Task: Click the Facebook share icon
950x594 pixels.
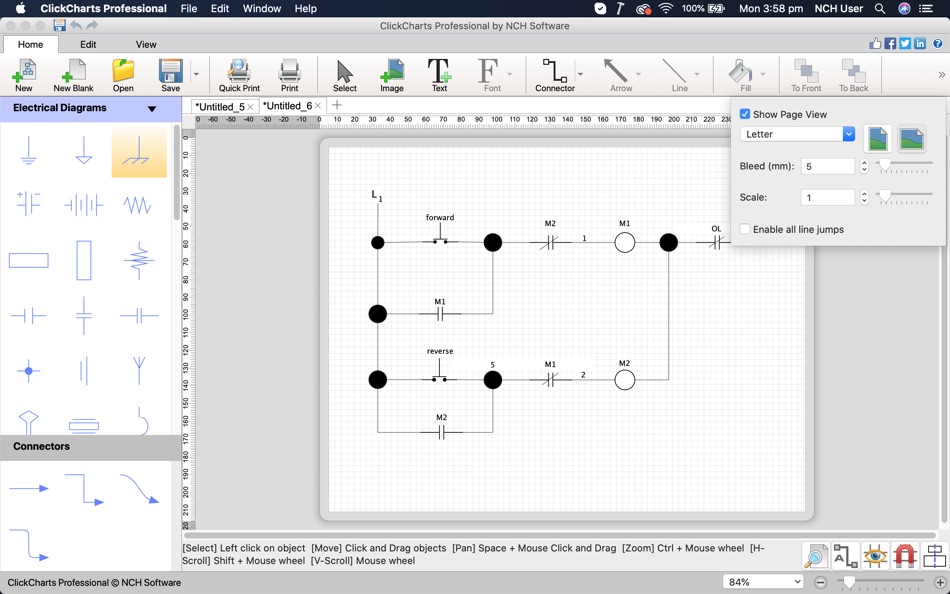Action: (890, 44)
